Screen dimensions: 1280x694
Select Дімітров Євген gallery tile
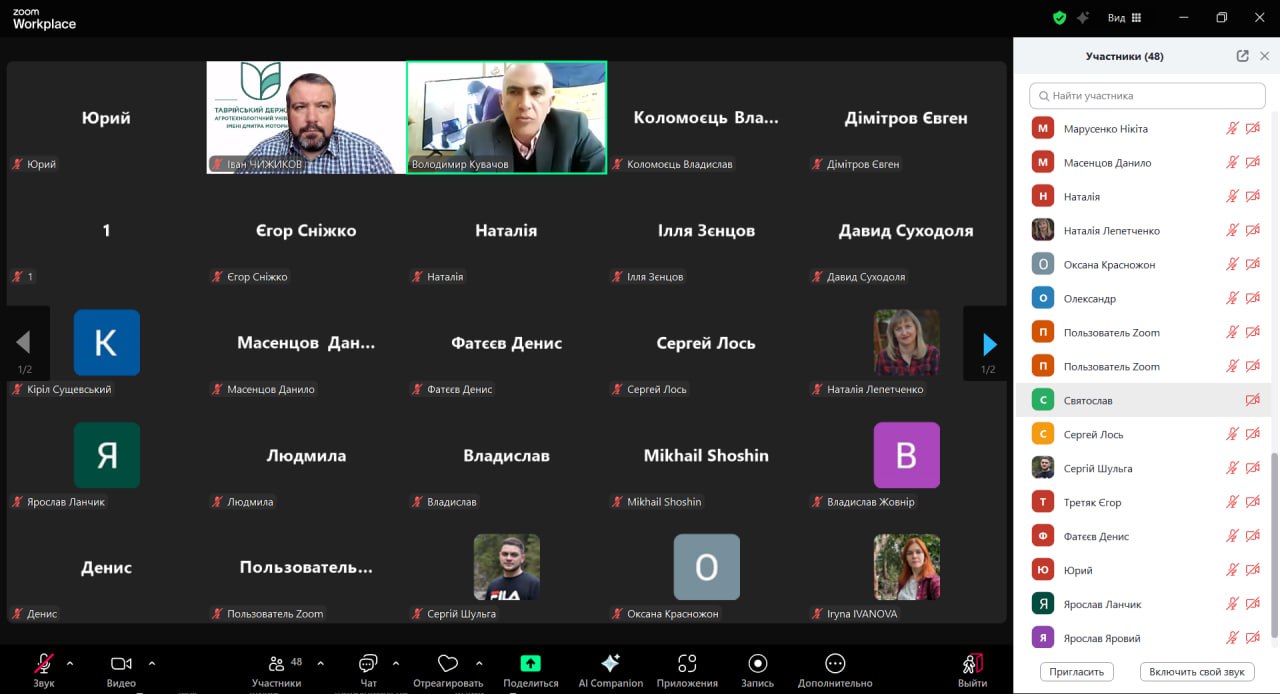906,117
